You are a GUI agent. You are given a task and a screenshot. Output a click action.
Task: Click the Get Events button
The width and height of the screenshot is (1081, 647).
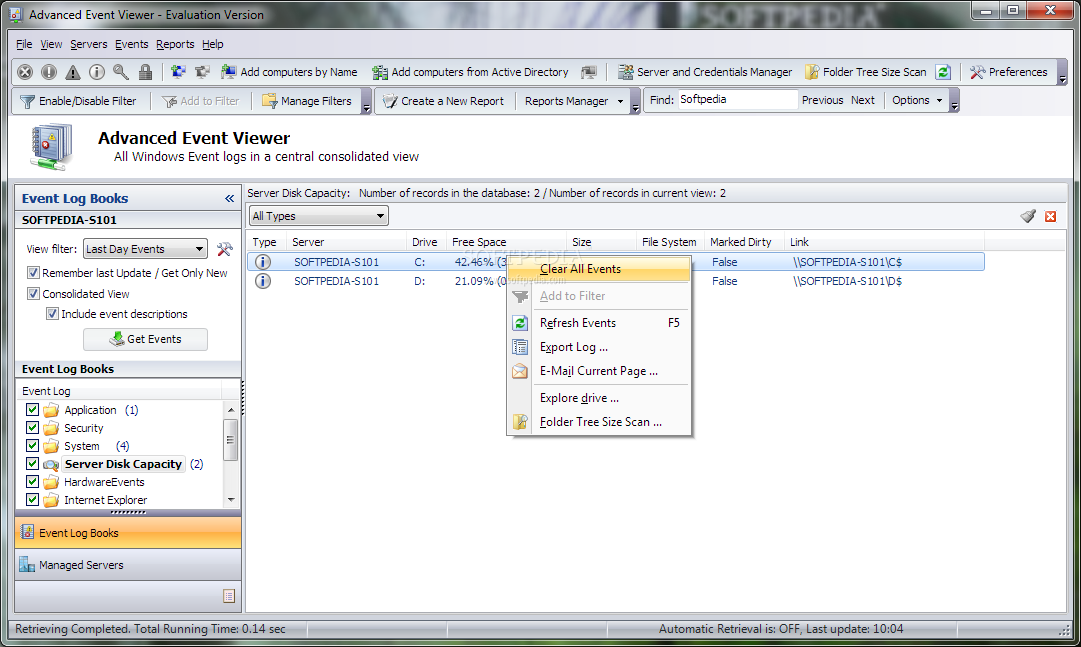145,339
